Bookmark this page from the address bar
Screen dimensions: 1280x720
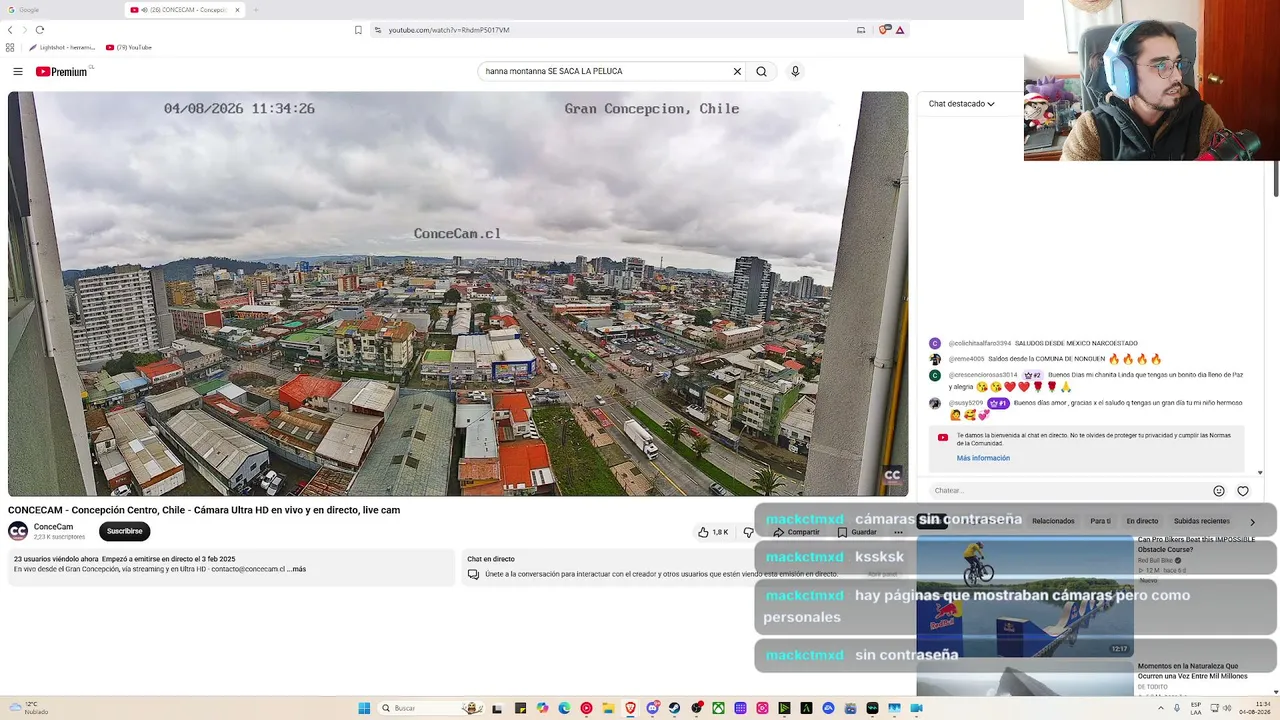[x=358, y=30]
